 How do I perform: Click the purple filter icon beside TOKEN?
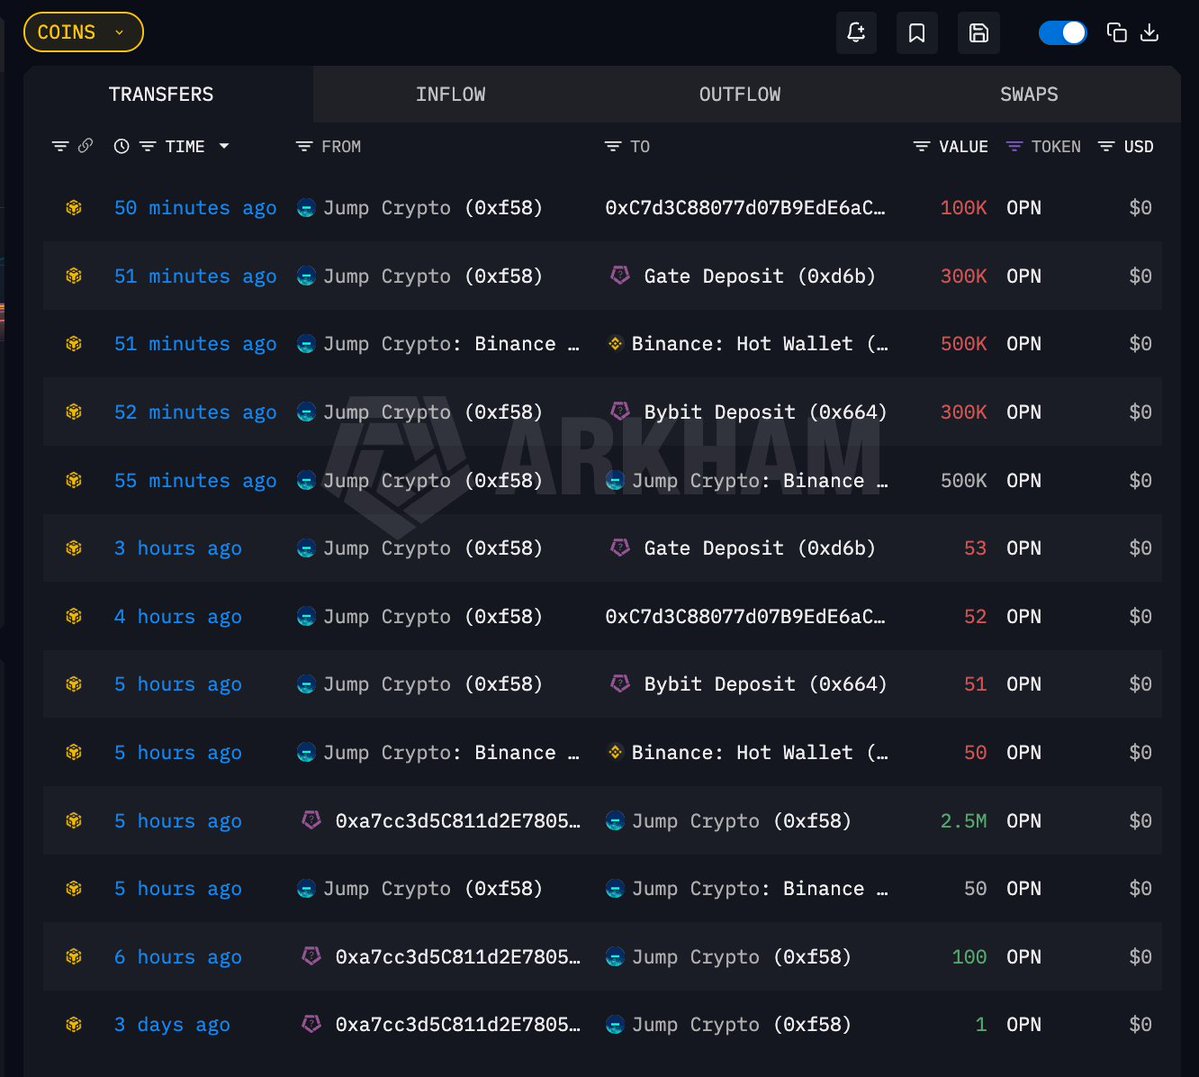(x=1014, y=146)
